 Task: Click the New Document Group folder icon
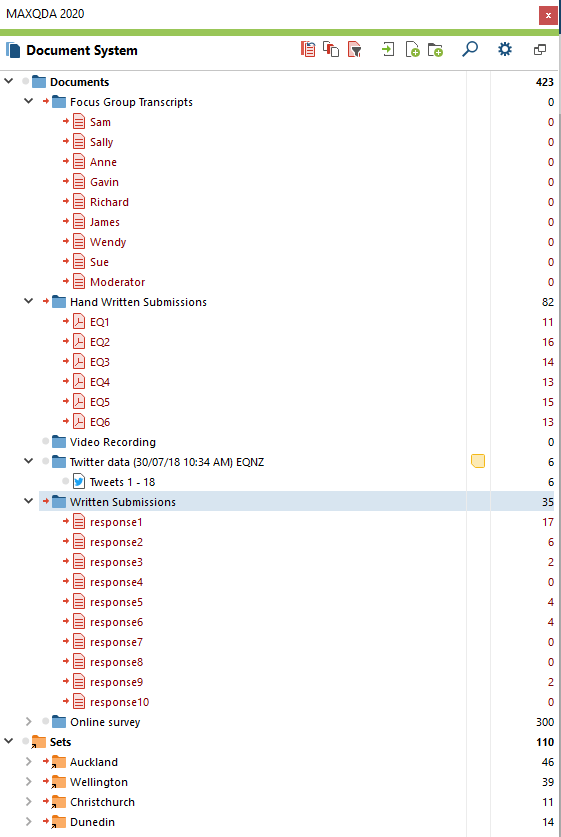[436, 50]
